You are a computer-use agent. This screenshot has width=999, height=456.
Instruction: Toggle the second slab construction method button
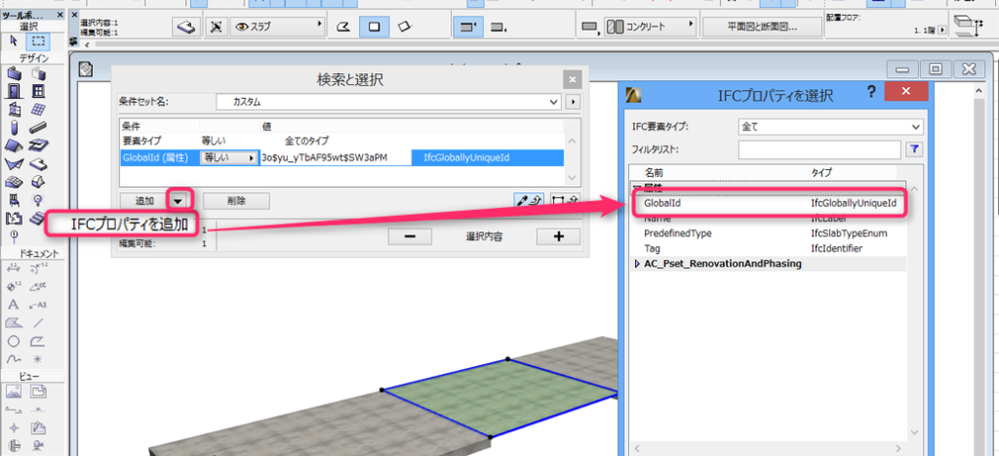[498, 27]
